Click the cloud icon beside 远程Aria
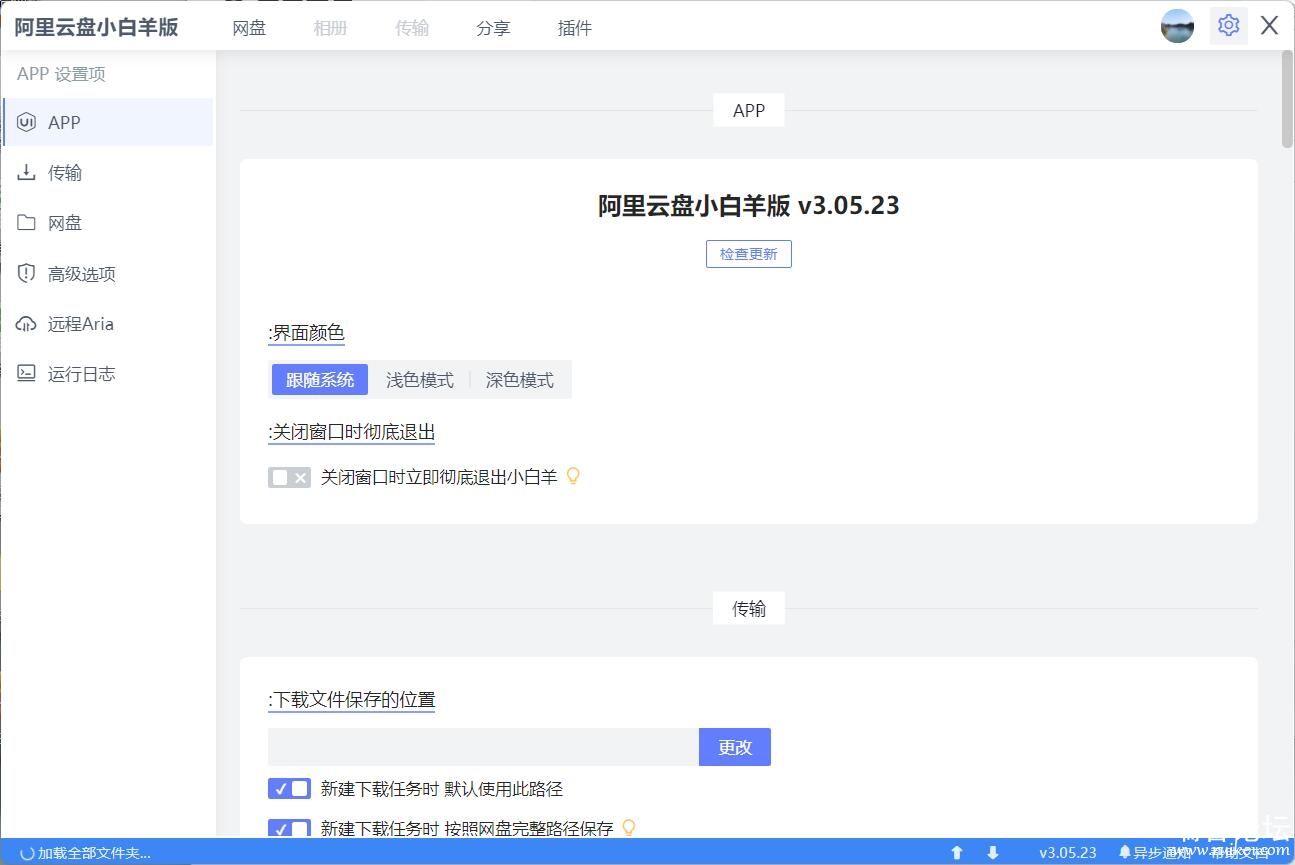The height and width of the screenshot is (865, 1295). (27, 324)
